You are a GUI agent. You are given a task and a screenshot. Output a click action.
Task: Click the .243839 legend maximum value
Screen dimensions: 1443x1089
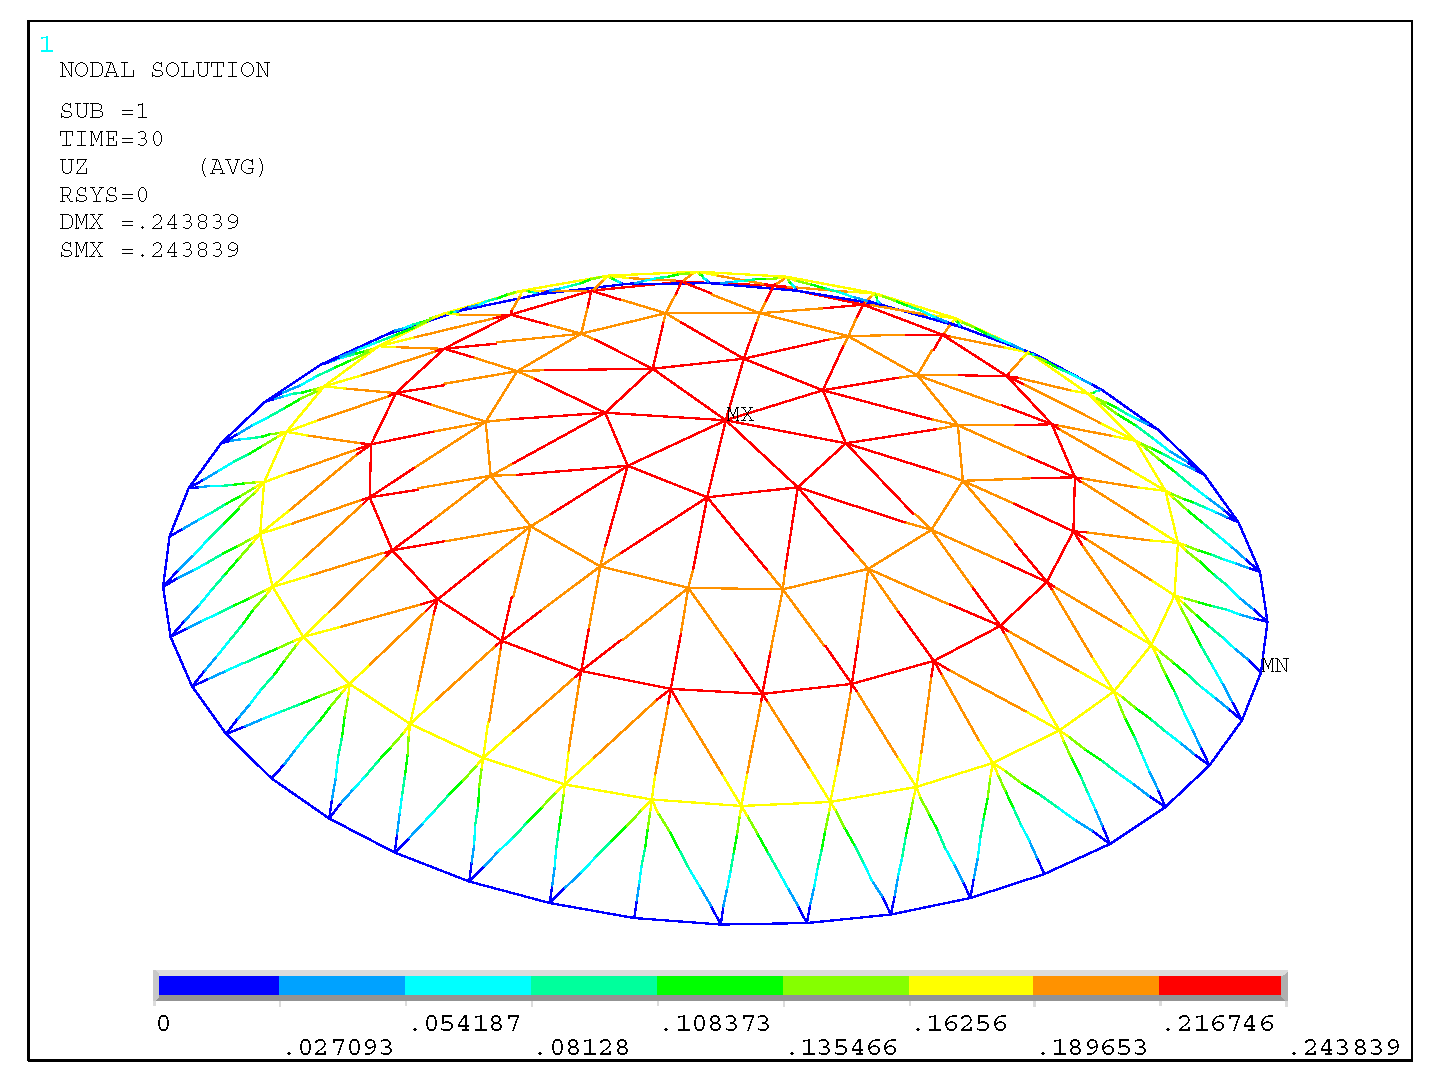click(x=1343, y=1048)
